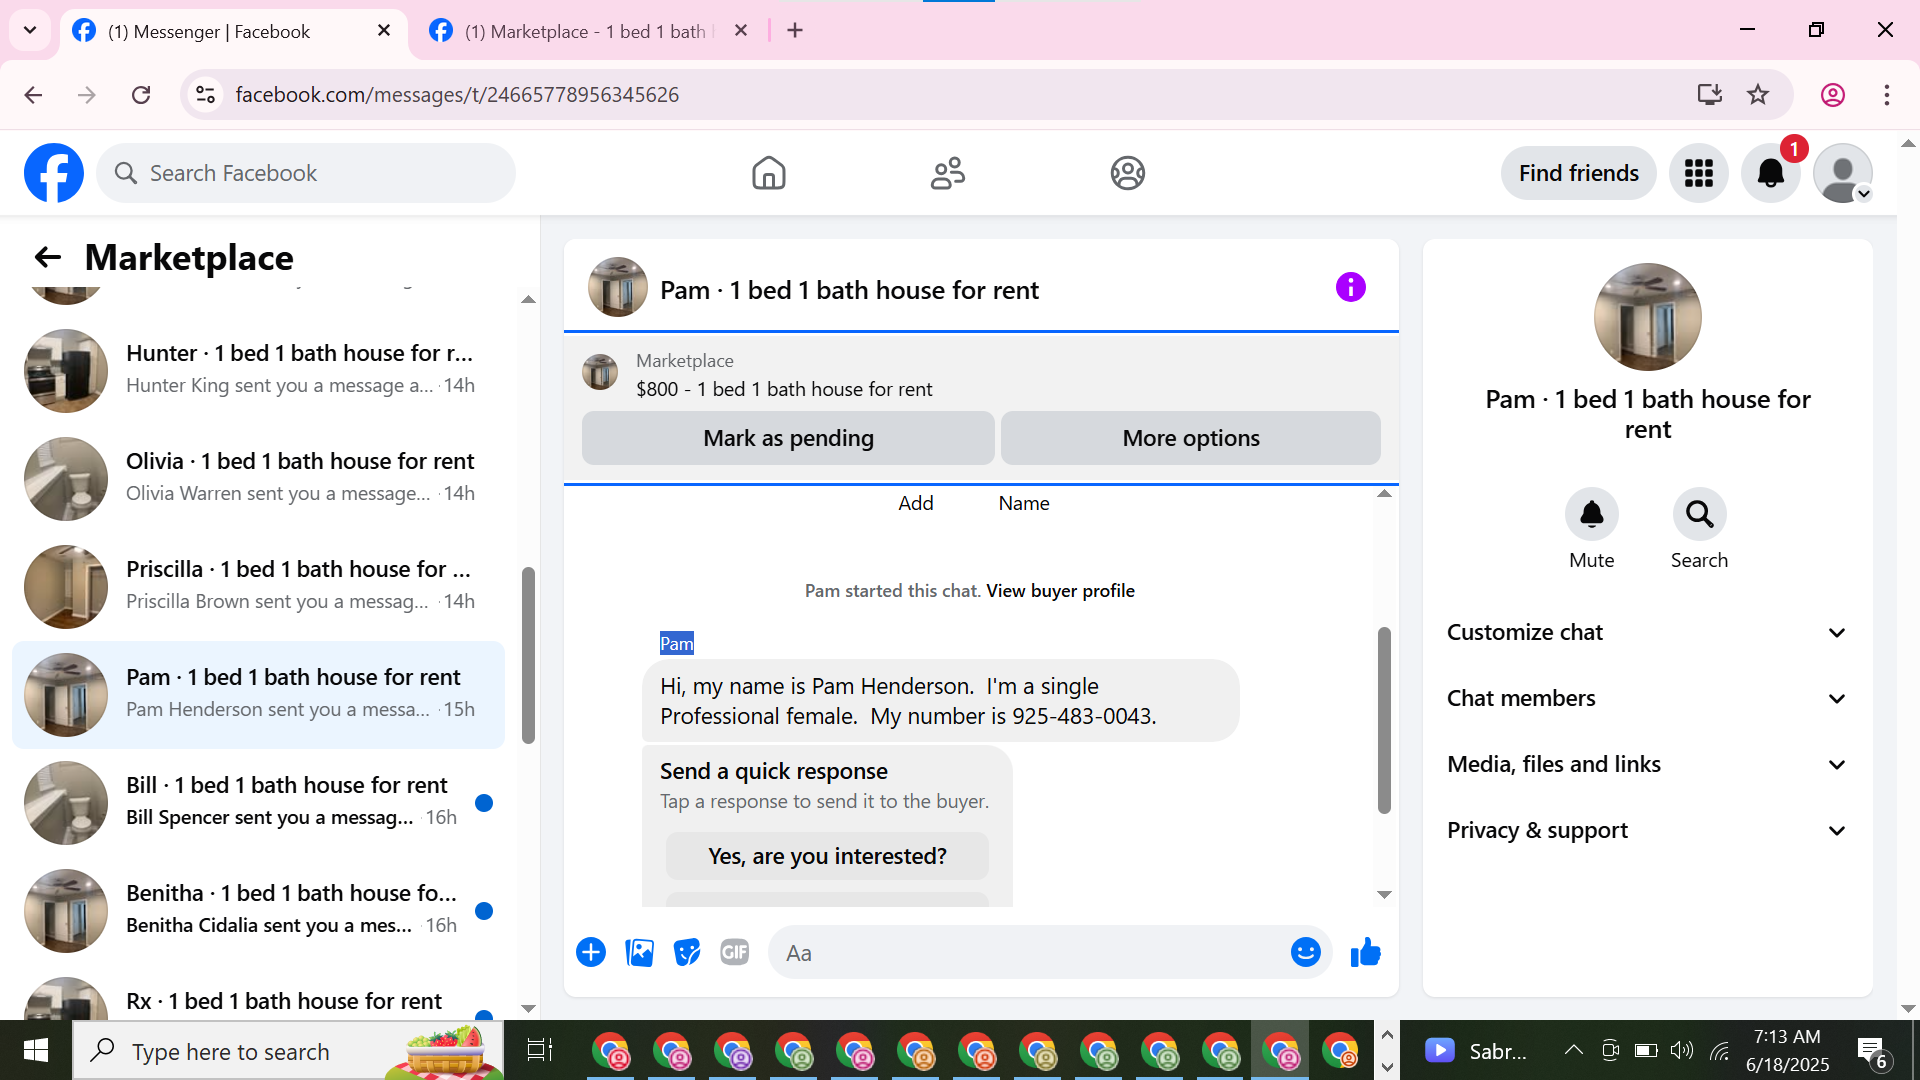This screenshot has height=1080, width=1920.
Task: Expand the Chat members section
Action: pyautogui.click(x=1647, y=698)
